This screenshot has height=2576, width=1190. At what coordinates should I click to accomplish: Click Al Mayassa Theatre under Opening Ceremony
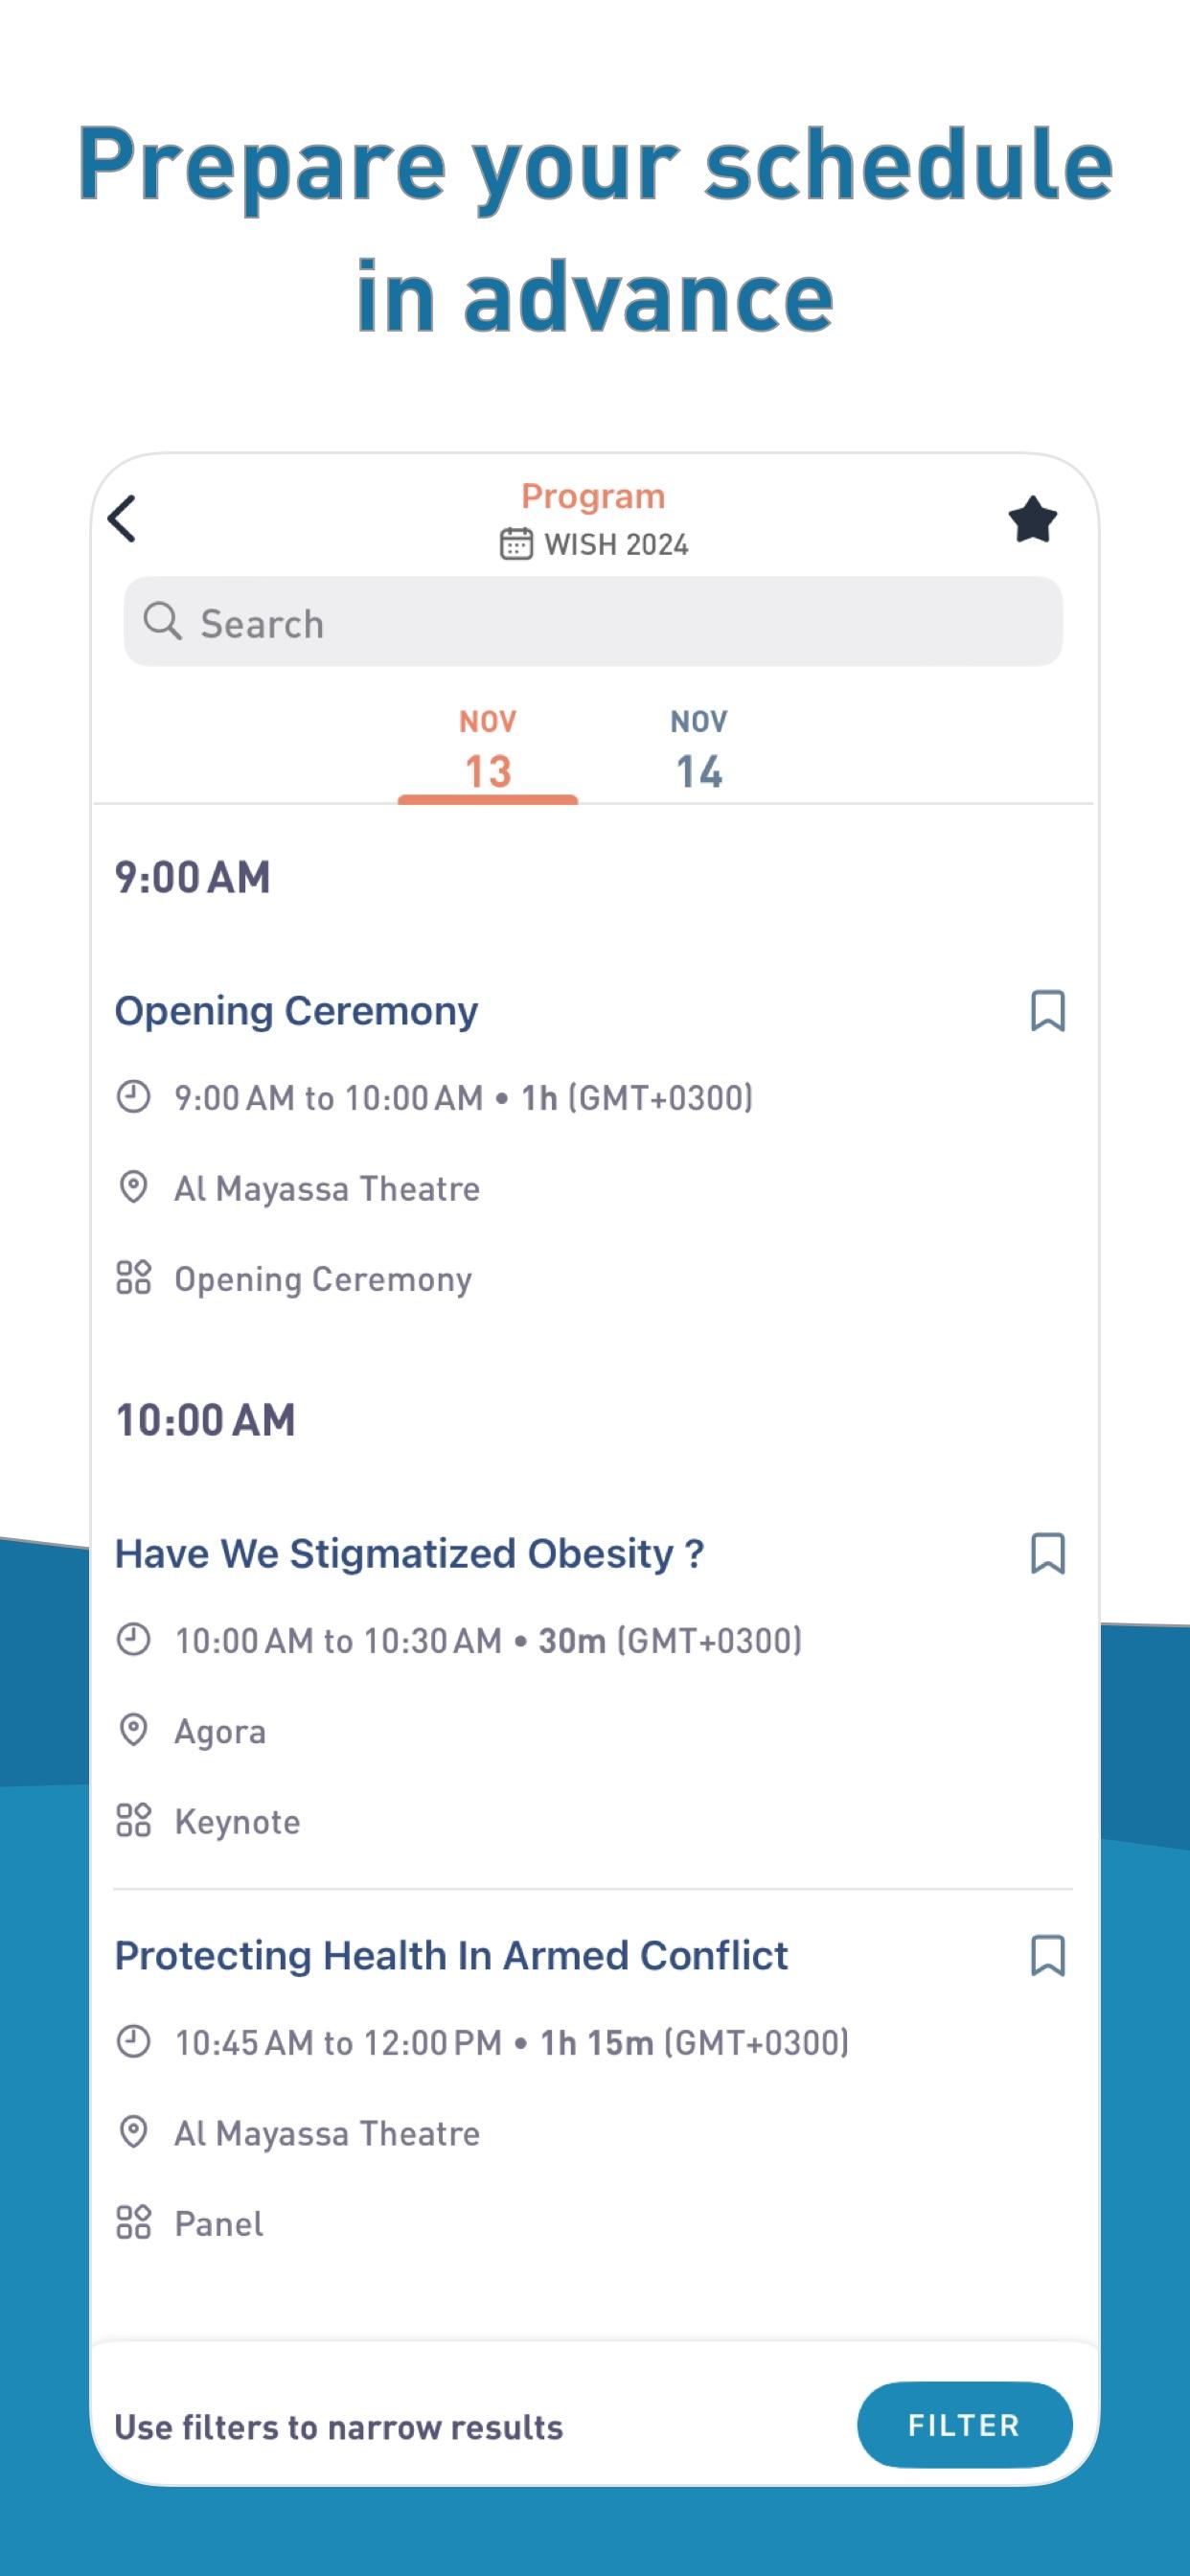coord(327,1188)
